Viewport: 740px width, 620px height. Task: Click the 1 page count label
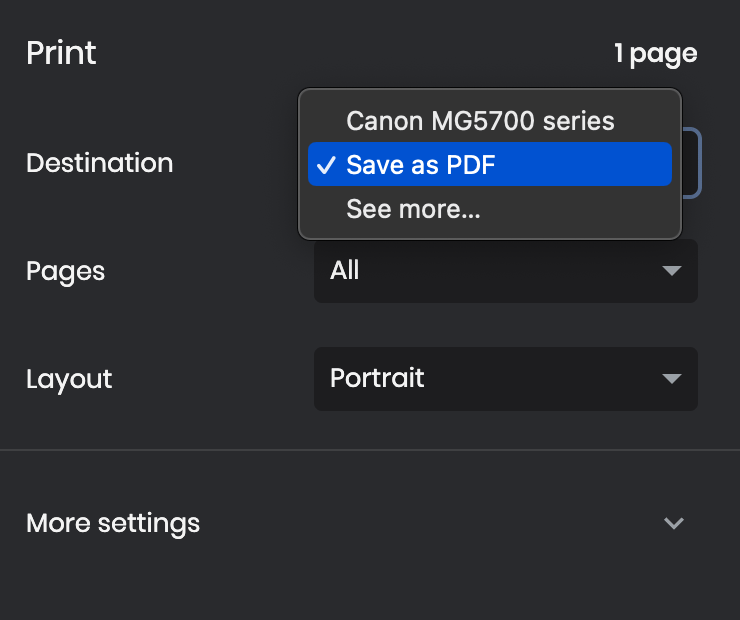(656, 54)
